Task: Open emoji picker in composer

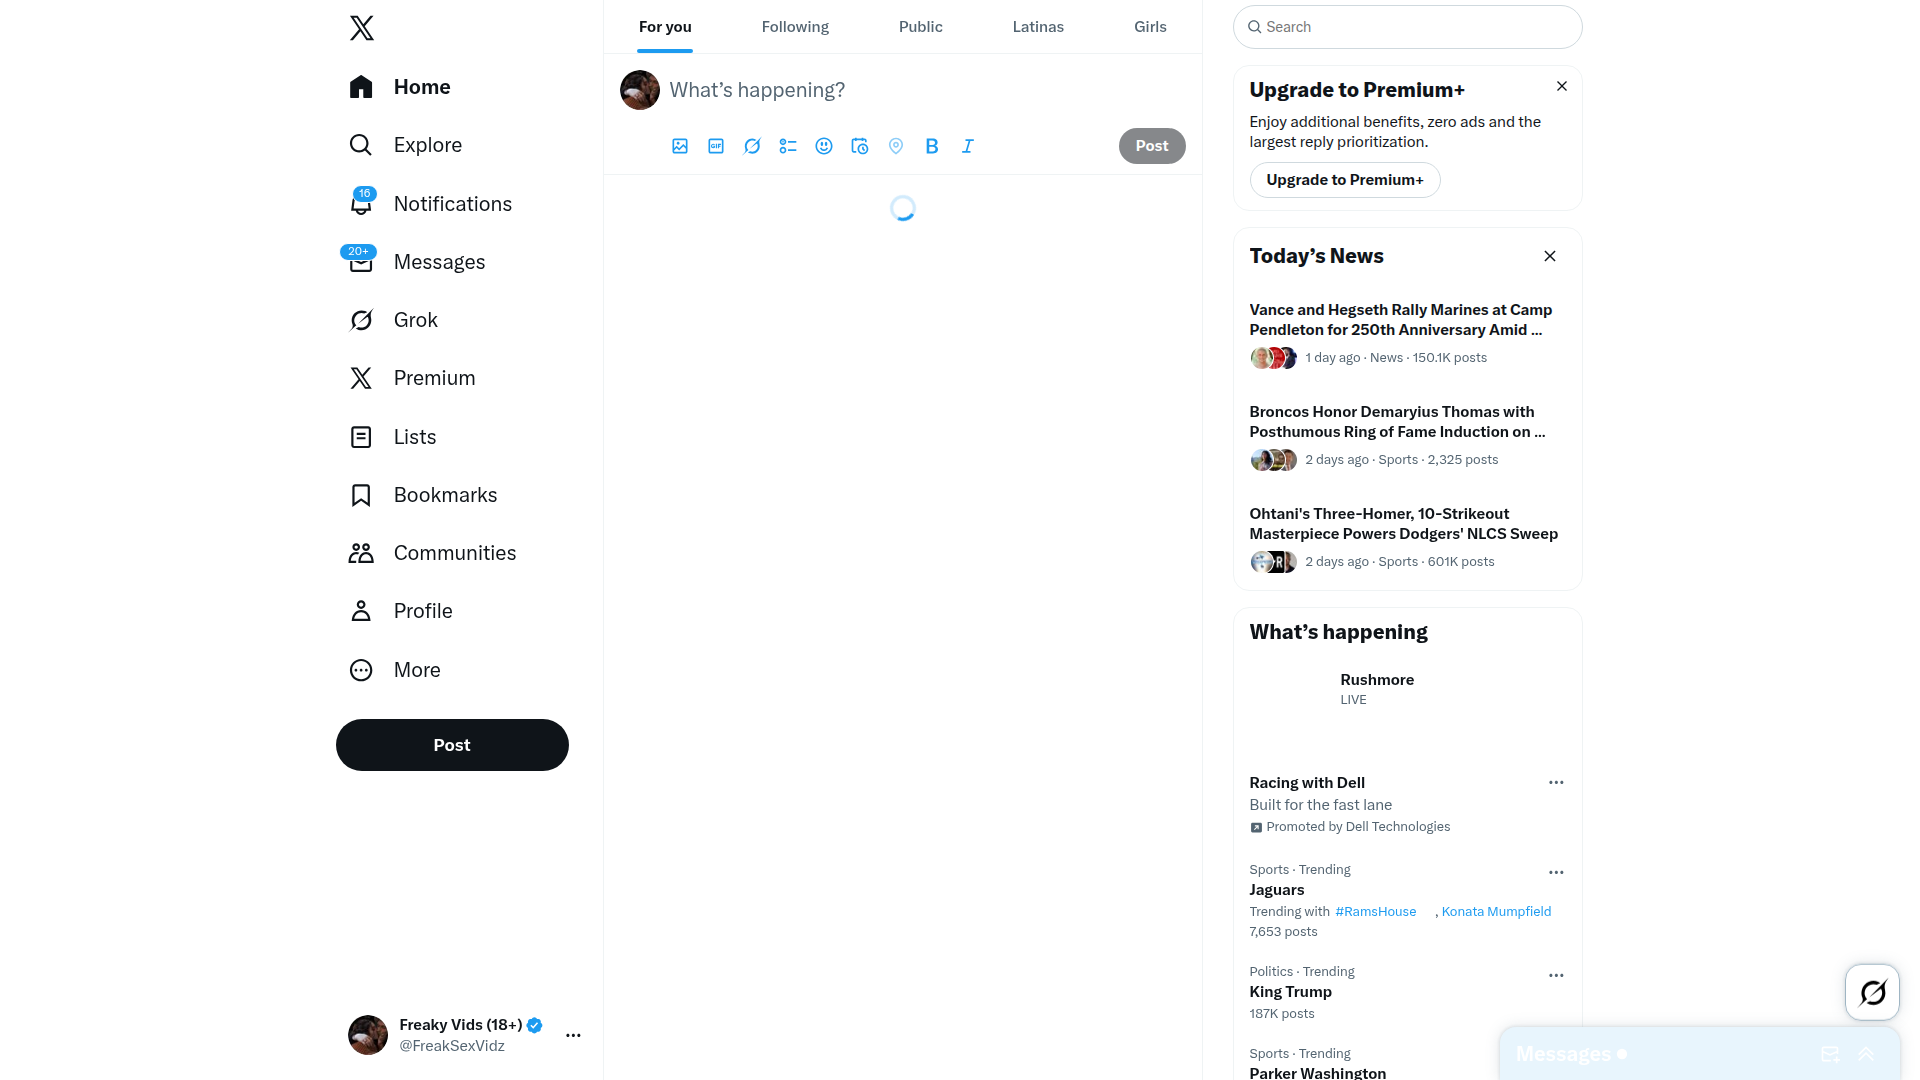Action: pos(824,146)
